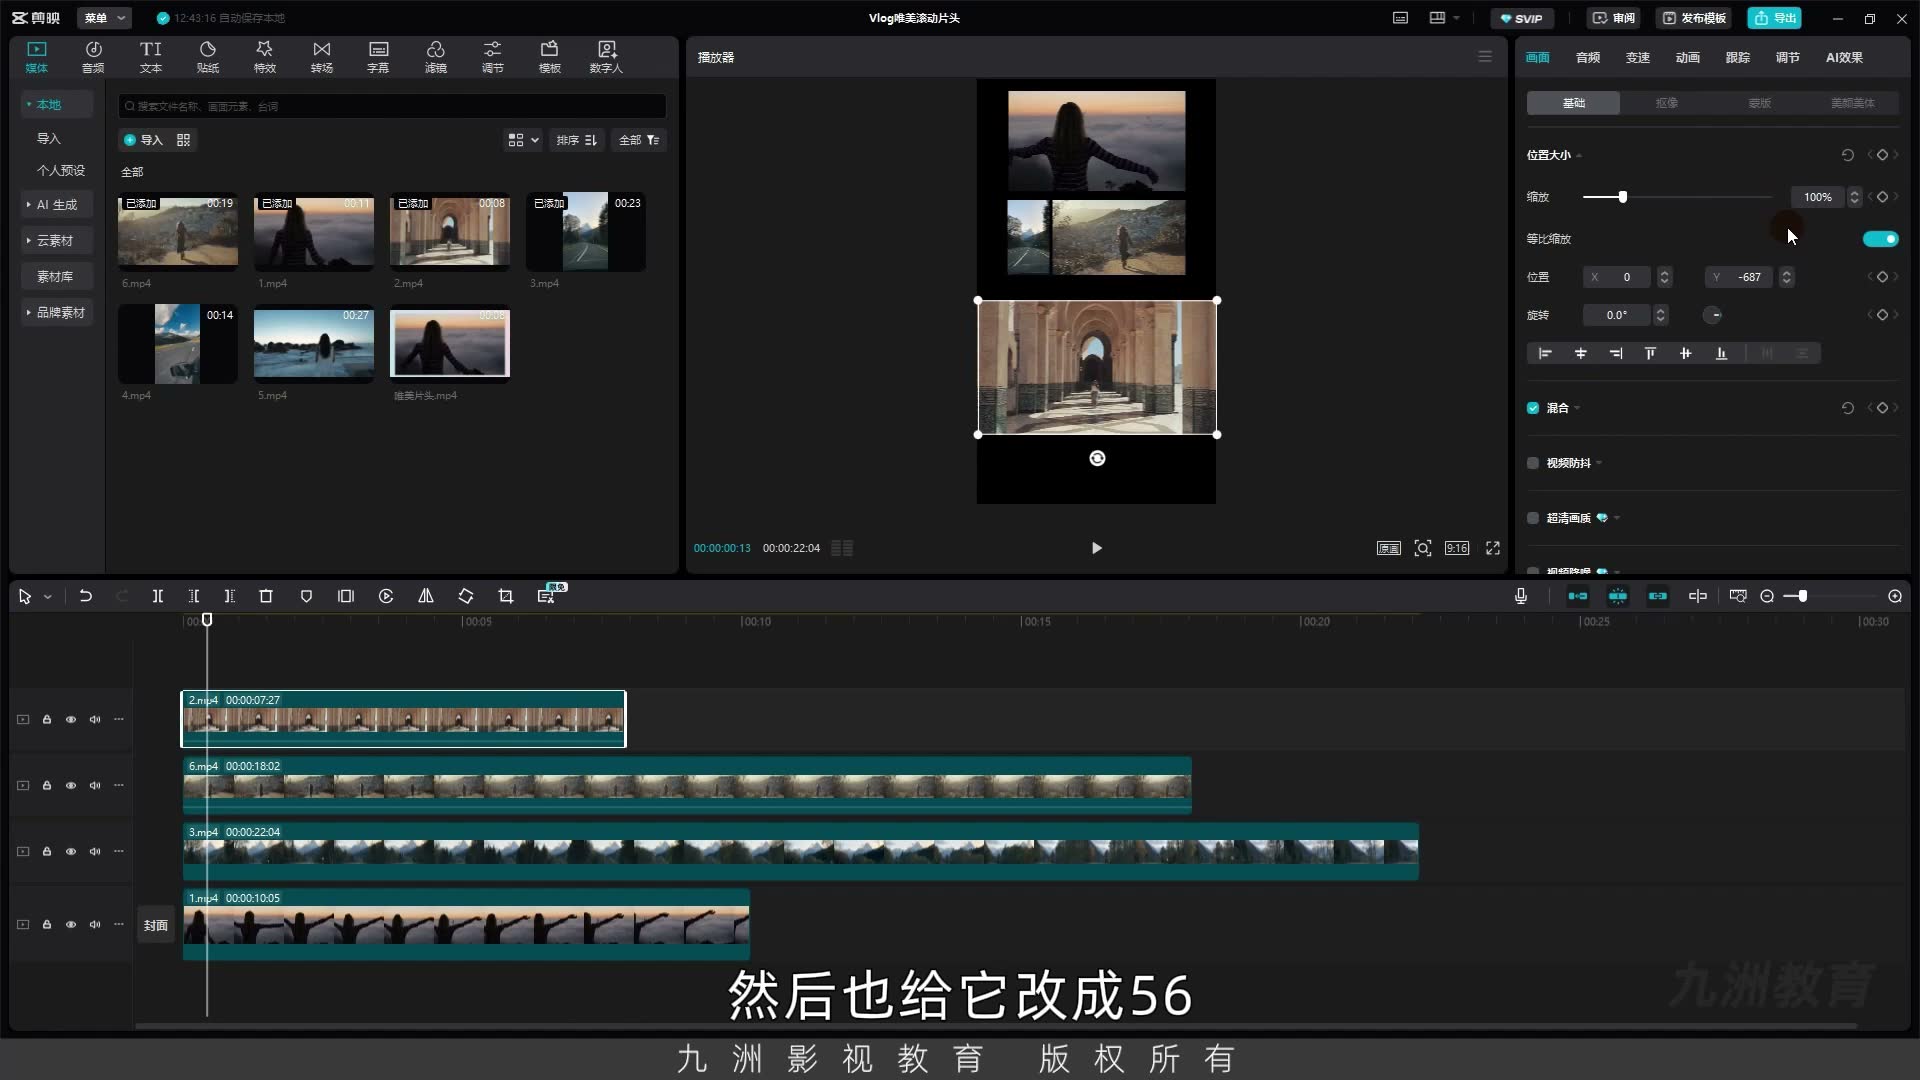Mute the 3.mp4 track audio
Viewport: 1920px width, 1080px height.
[x=95, y=851]
